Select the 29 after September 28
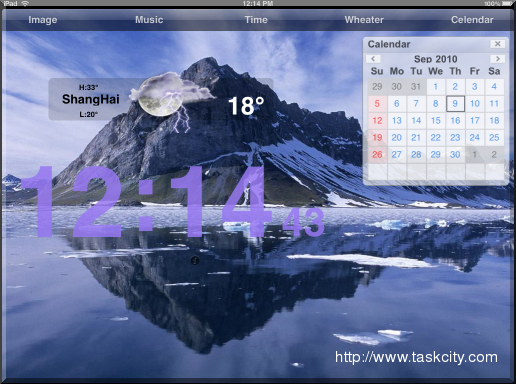 pyautogui.click(x=435, y=155)
